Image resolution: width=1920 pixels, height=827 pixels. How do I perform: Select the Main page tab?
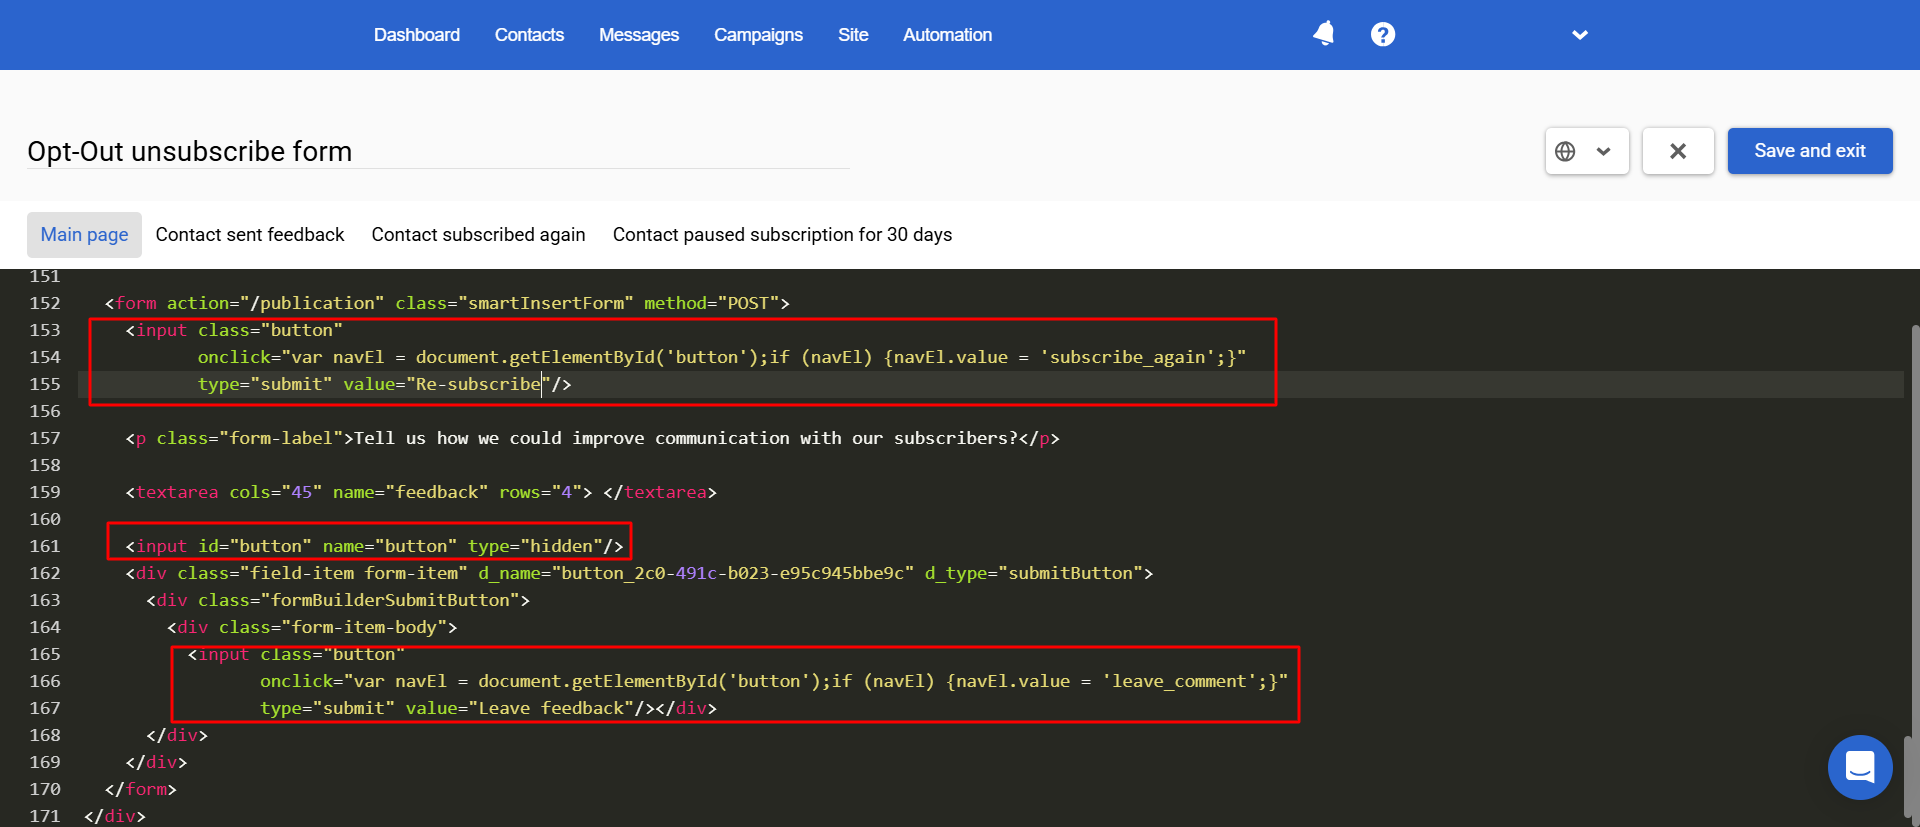click(84, 234)
